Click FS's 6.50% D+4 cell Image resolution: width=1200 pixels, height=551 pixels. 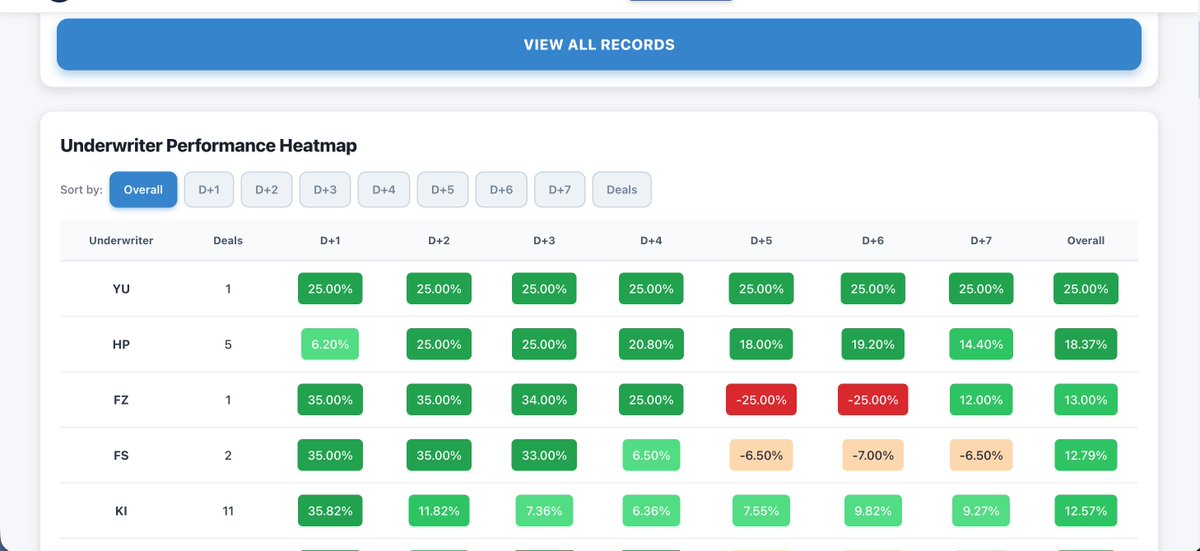tap(651, 455)
